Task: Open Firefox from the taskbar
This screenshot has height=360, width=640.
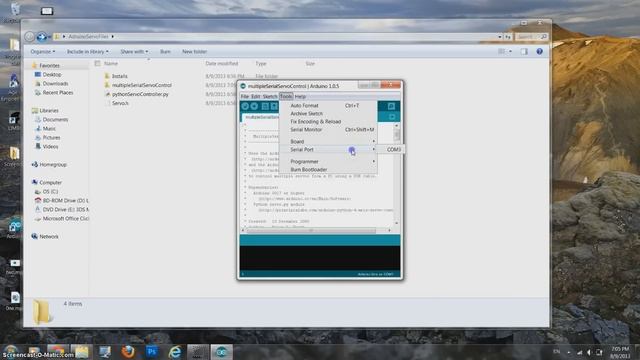Action: tap(128, 351)
